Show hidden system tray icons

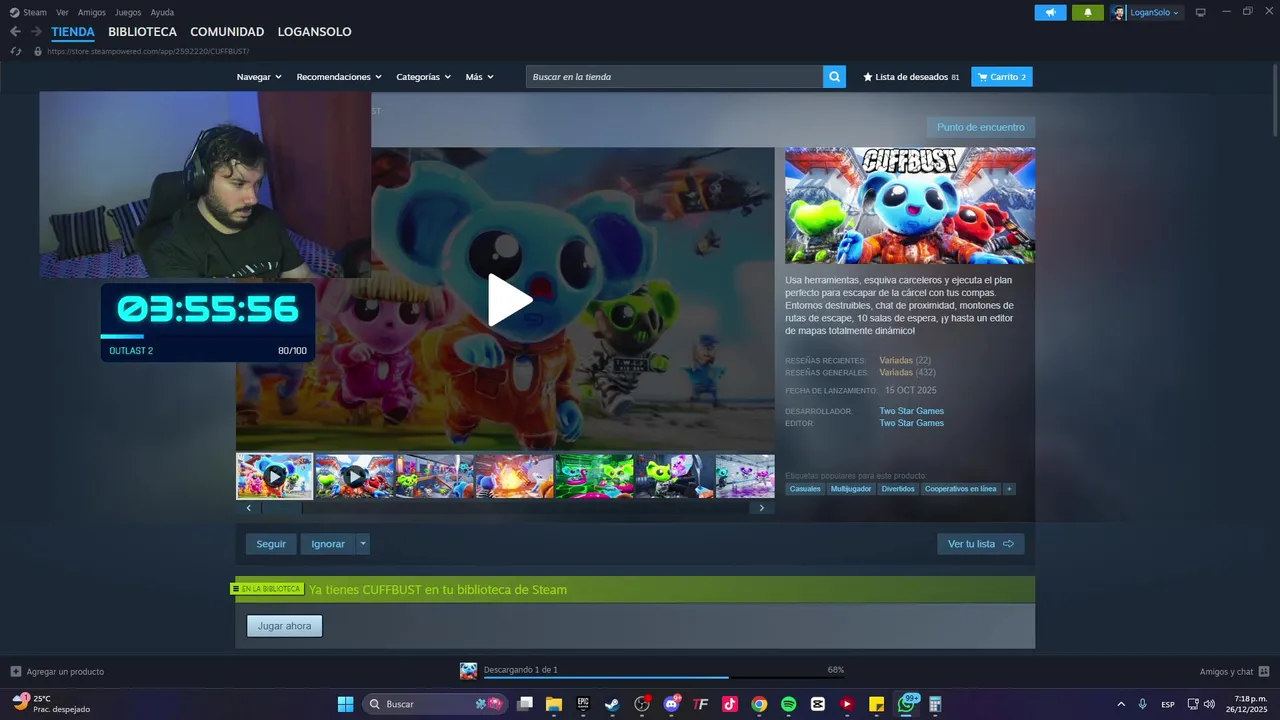point(1120,704)
